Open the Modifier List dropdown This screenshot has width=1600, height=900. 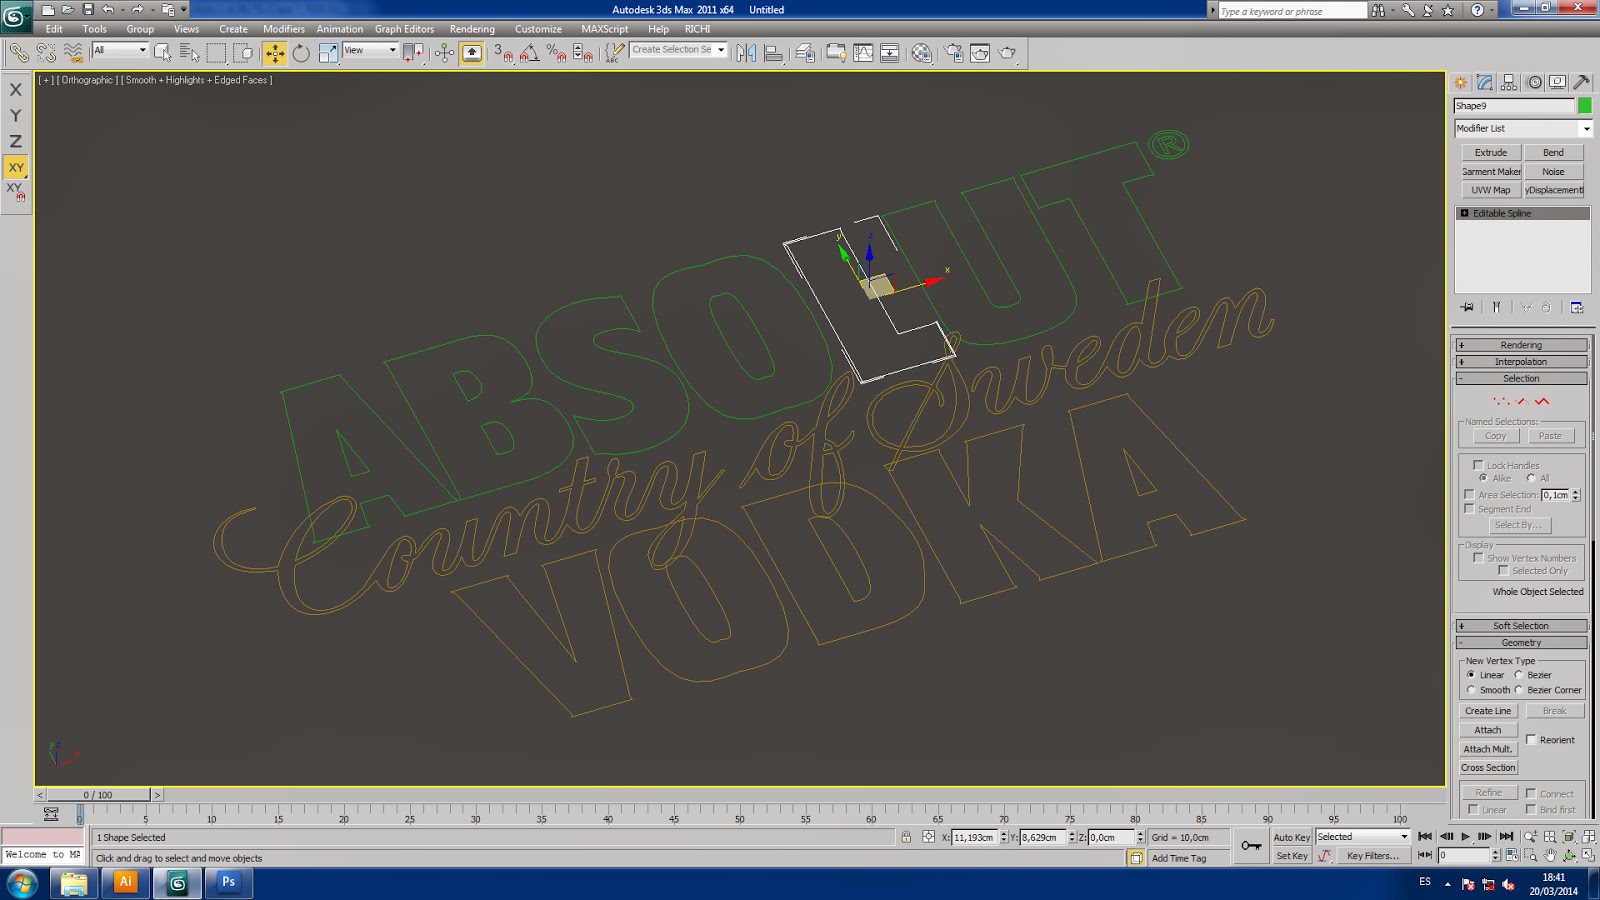coord(1586,128)
